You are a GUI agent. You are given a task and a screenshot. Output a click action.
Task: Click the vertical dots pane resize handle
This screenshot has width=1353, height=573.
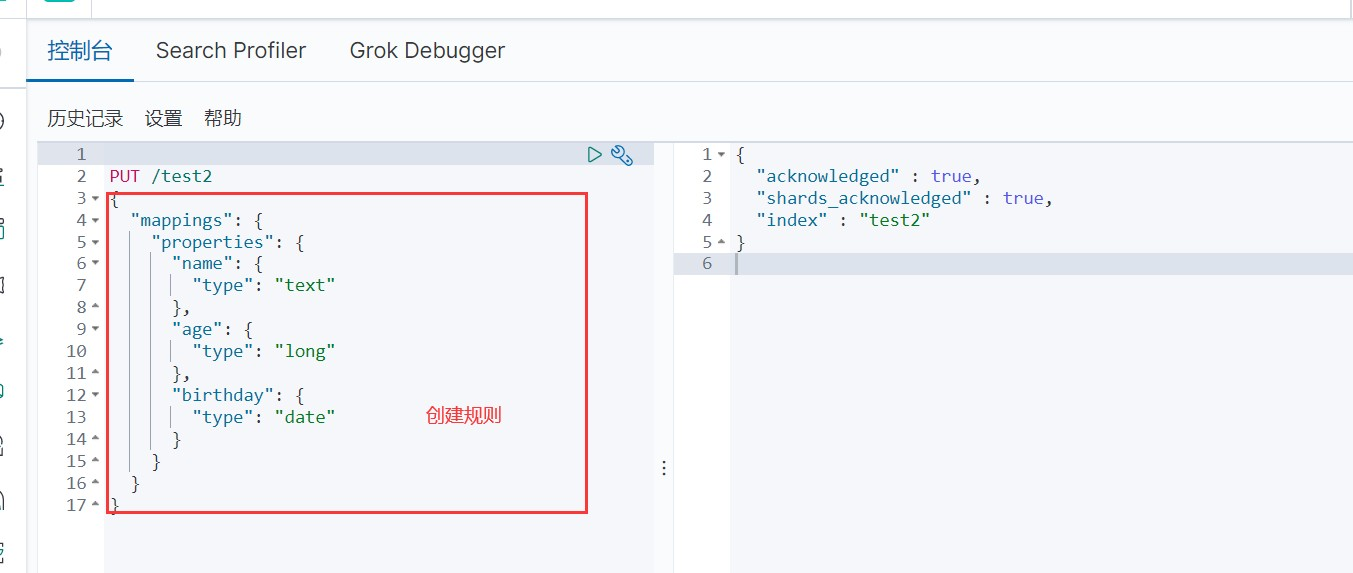click(x=663, y=468)
